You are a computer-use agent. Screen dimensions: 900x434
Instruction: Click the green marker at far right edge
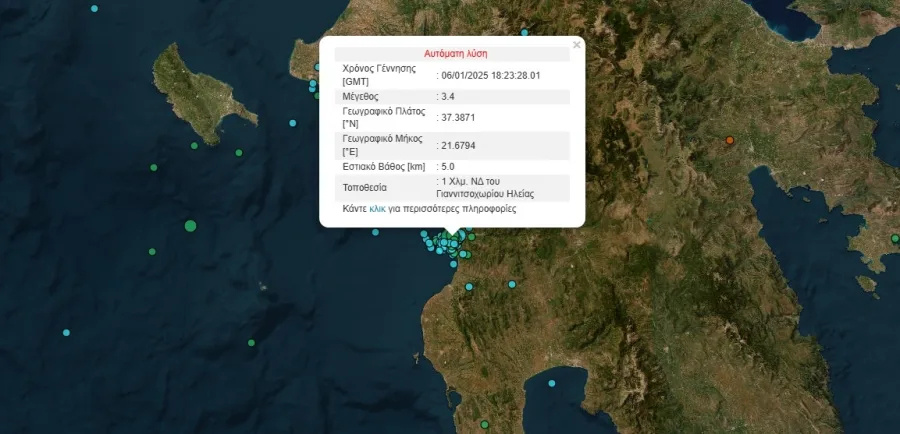894,239
